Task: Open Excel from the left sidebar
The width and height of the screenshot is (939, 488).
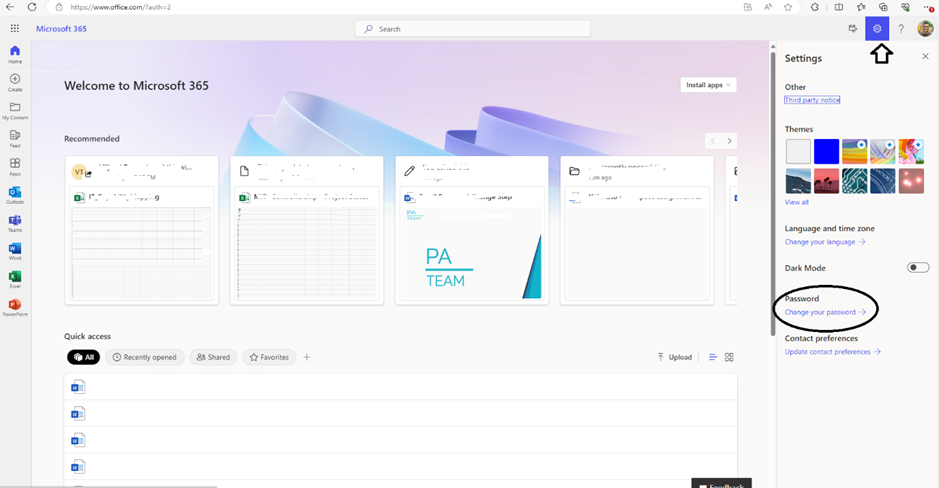Action: tap(15, 278)
